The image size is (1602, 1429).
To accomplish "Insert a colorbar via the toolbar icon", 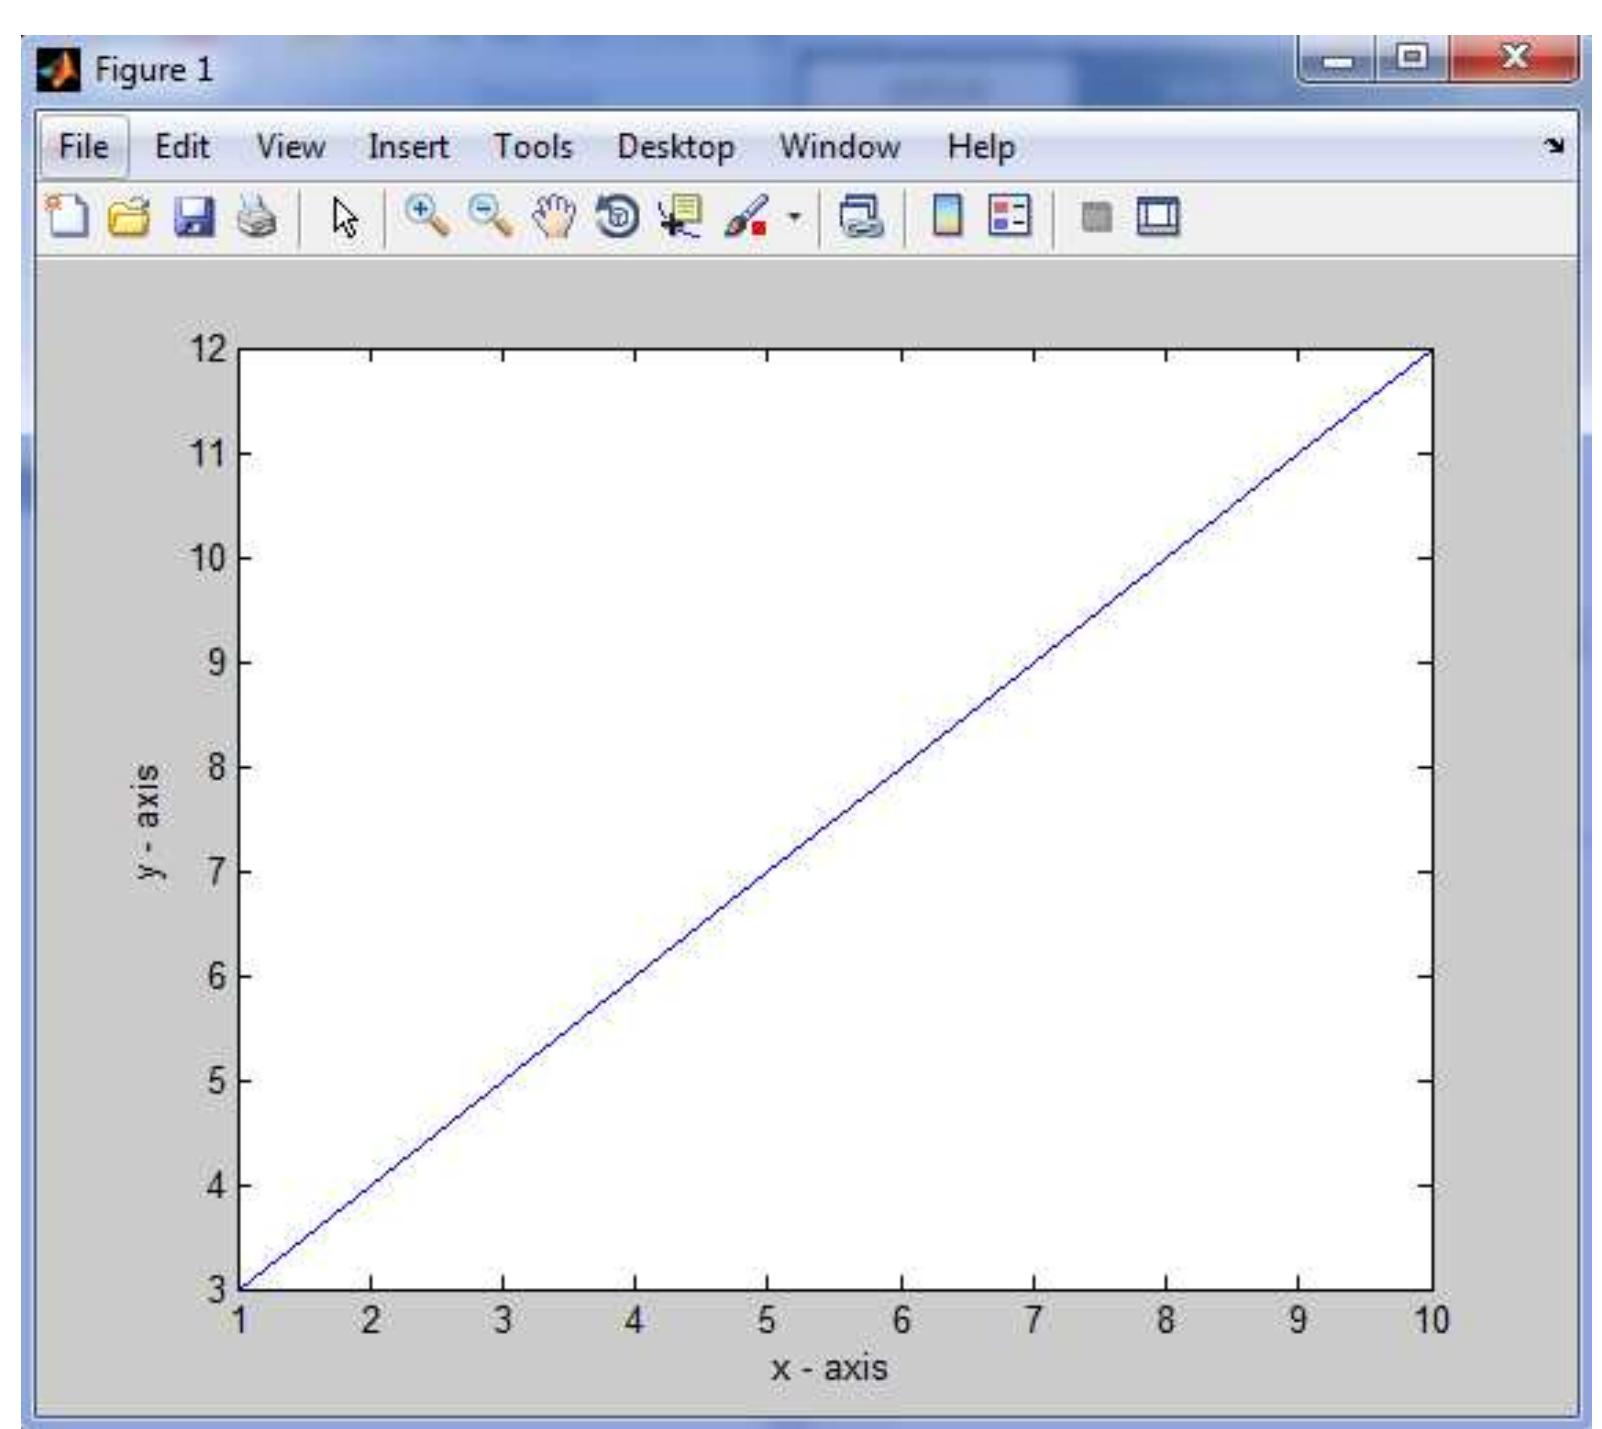I will click(x=947, y=216).
